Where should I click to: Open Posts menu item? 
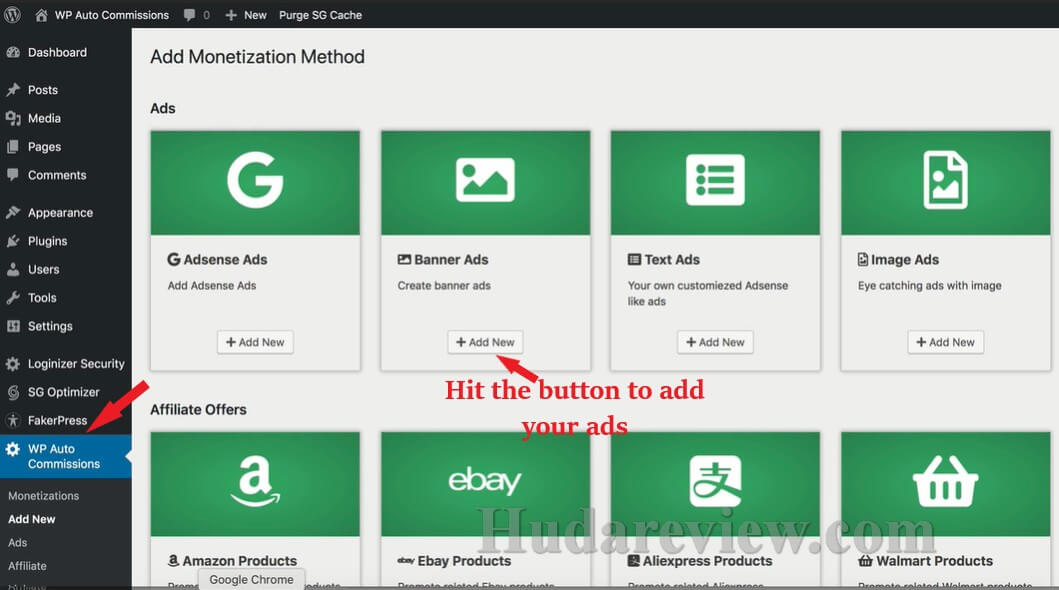click(x=66, y=90)
